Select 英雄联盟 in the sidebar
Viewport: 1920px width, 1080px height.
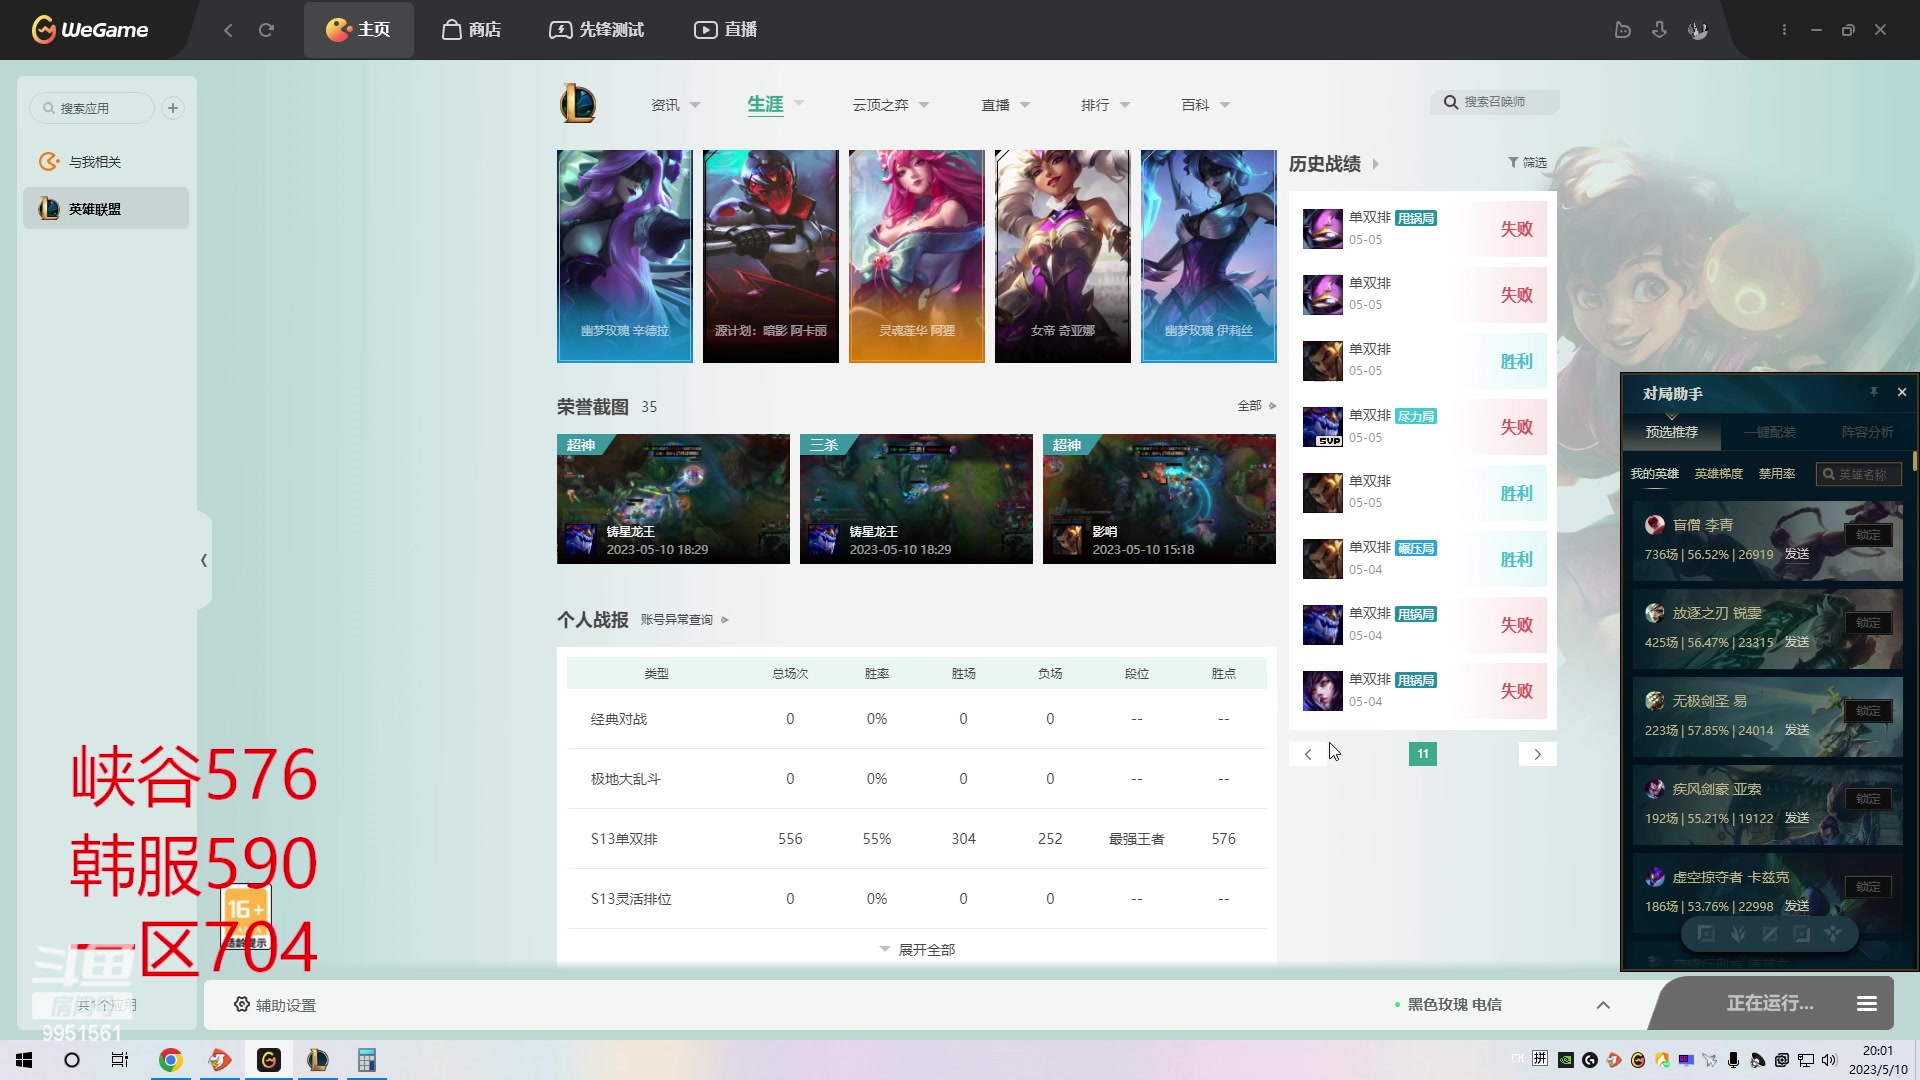click(x=106, y=209)
